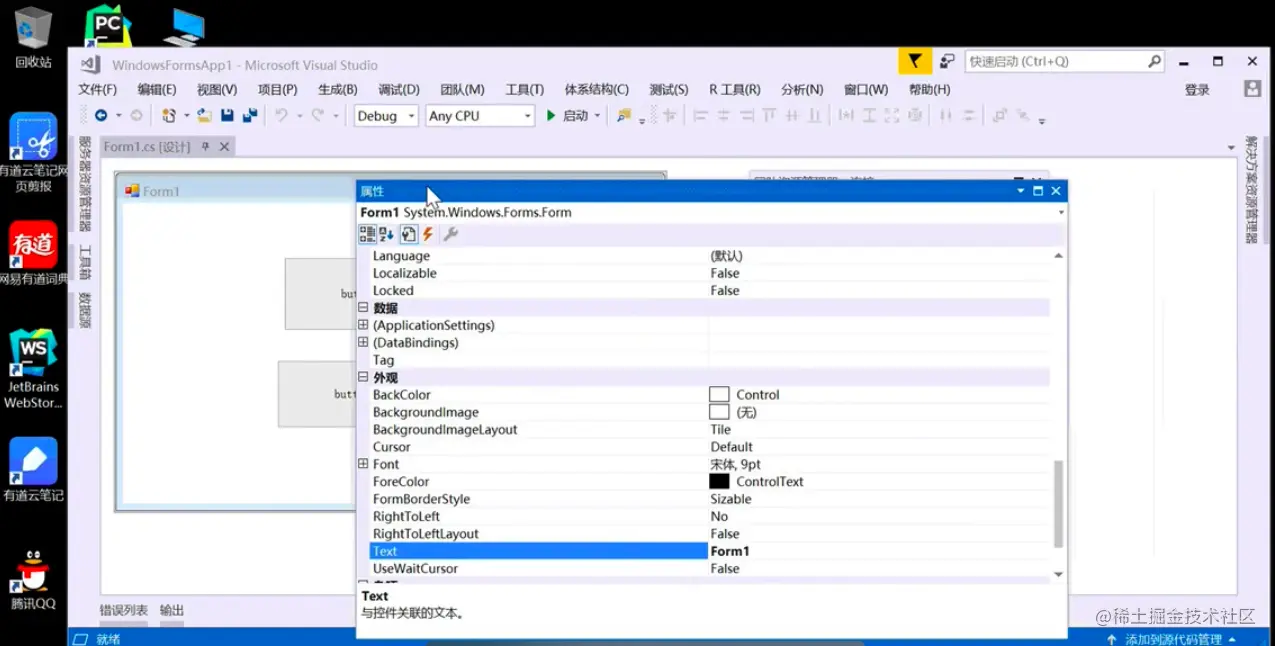Click the quick launch search input field

pos(1055,62)
